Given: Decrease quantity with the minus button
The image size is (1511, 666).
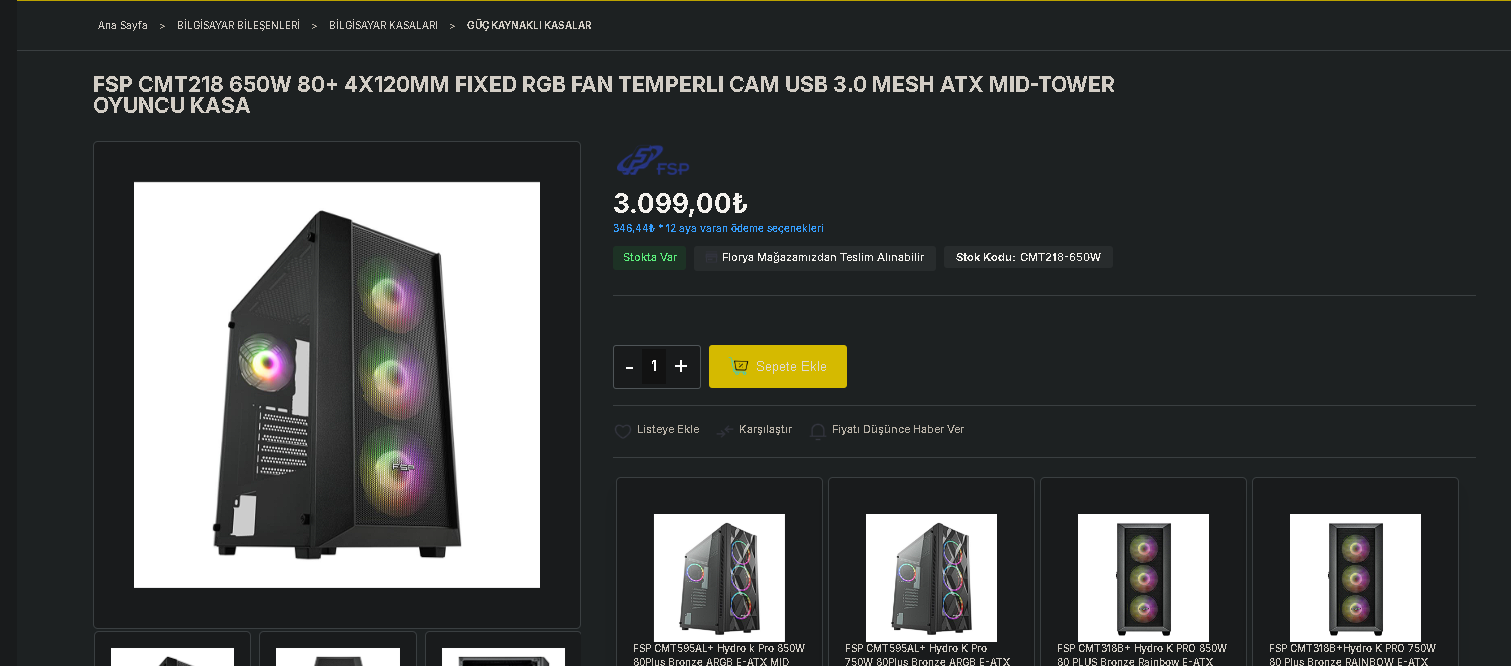Looking at the screenshot, I should [x=629, y=367].
